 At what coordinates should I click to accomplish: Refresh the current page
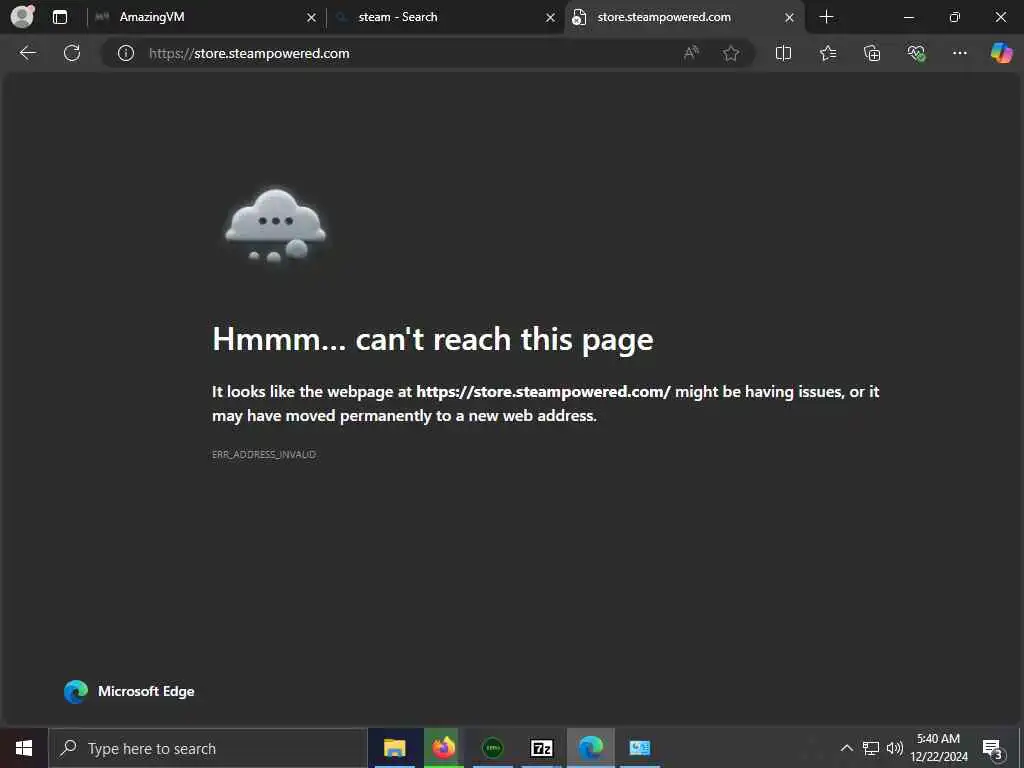coord(72,53)
